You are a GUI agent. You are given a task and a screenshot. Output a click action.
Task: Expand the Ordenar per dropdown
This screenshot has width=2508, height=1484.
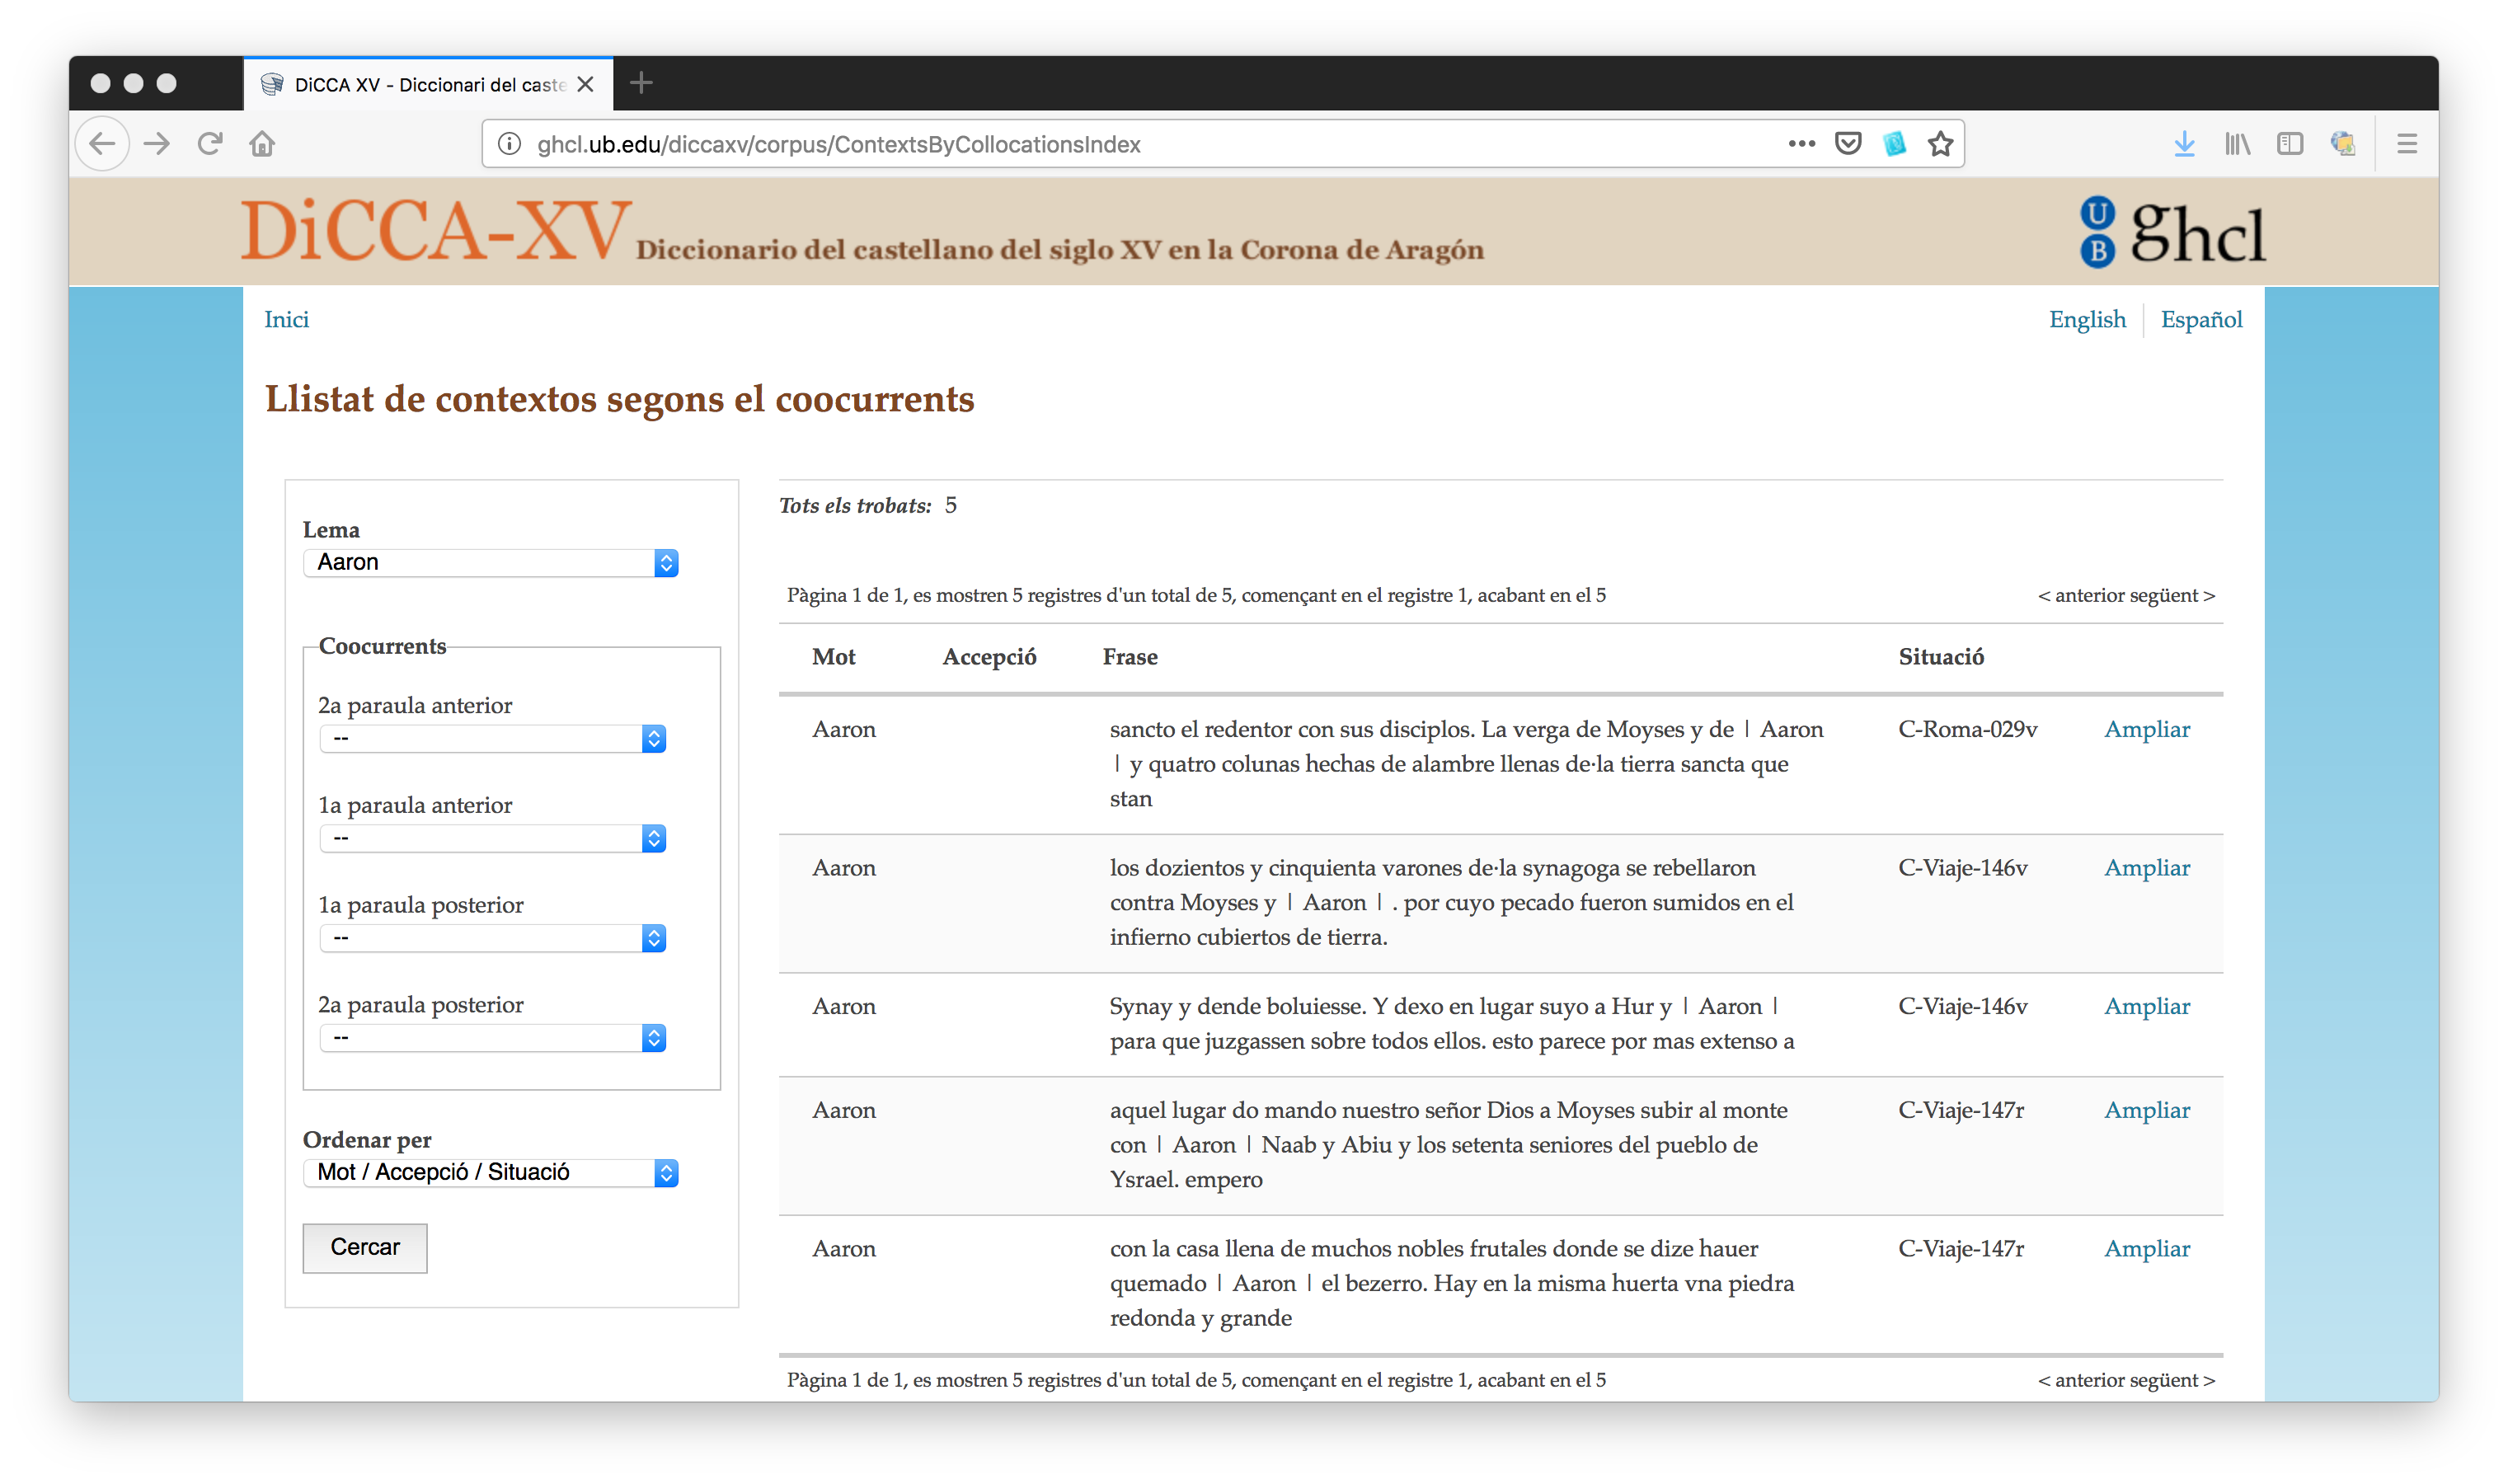[490, 1172]
